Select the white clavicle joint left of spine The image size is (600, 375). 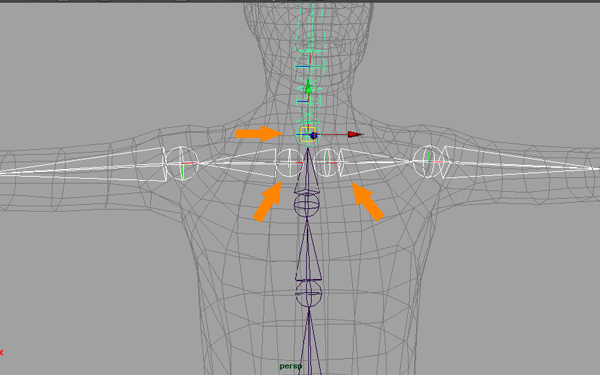click(x=289, y=163)
